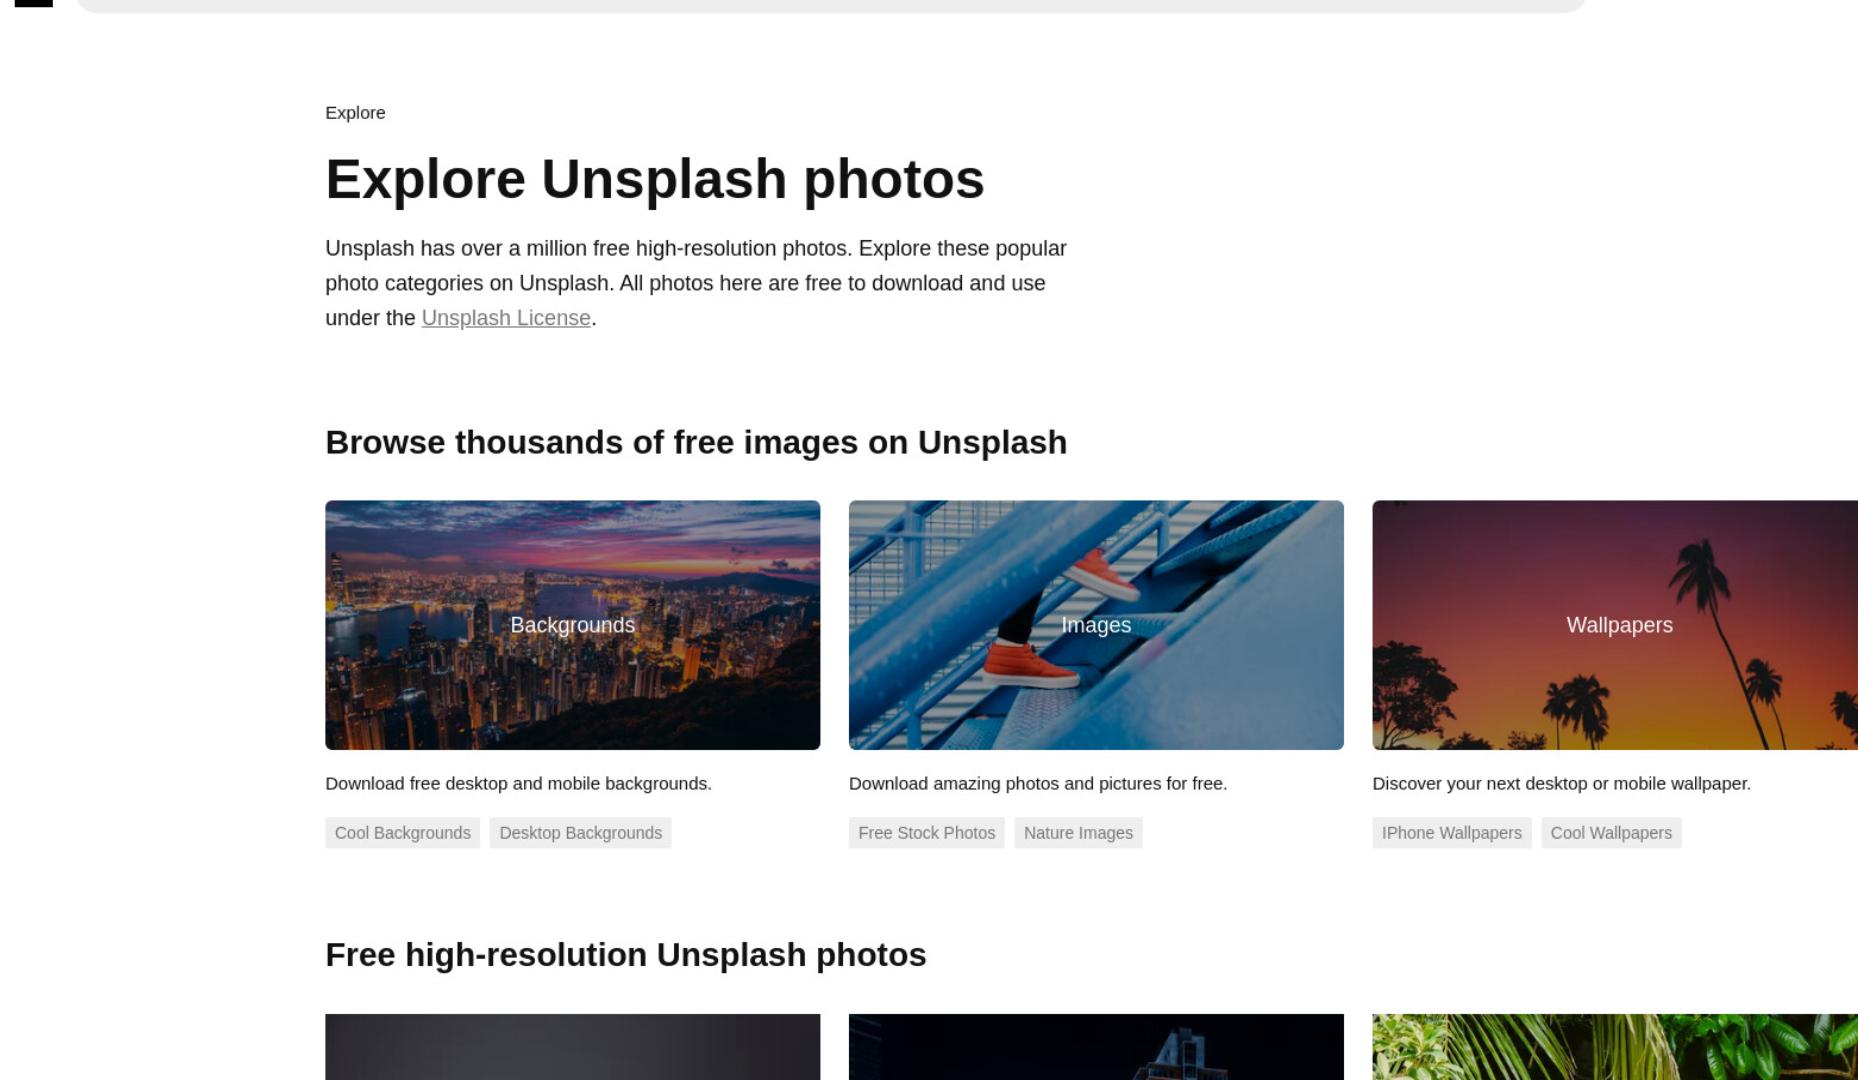This screenshot has width=1858, height=1080.
Task: Select the IPhone Wallpapers tag
Action: click(1451, 833)
